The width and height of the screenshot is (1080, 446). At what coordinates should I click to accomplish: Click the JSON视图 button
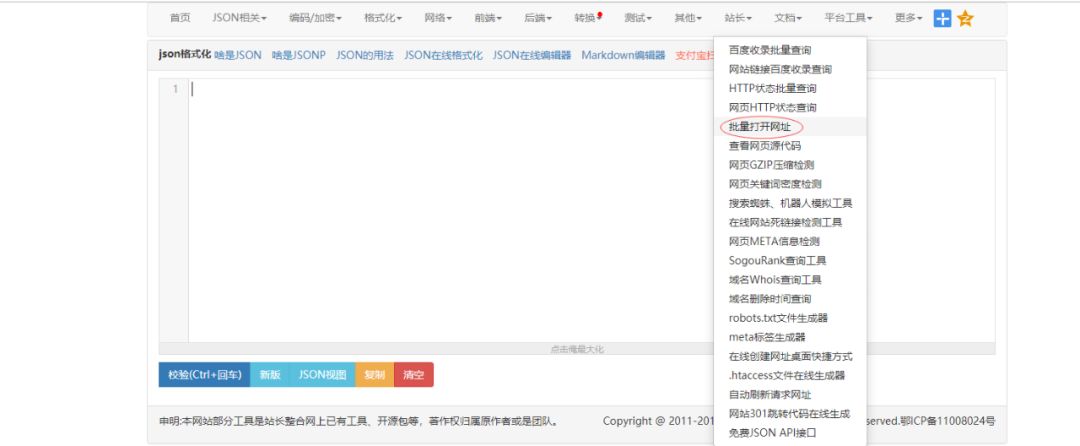[322, 374]
